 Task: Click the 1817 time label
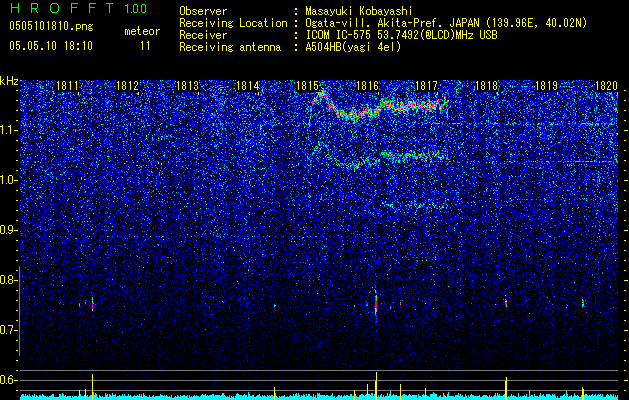[x=427, y=86]
